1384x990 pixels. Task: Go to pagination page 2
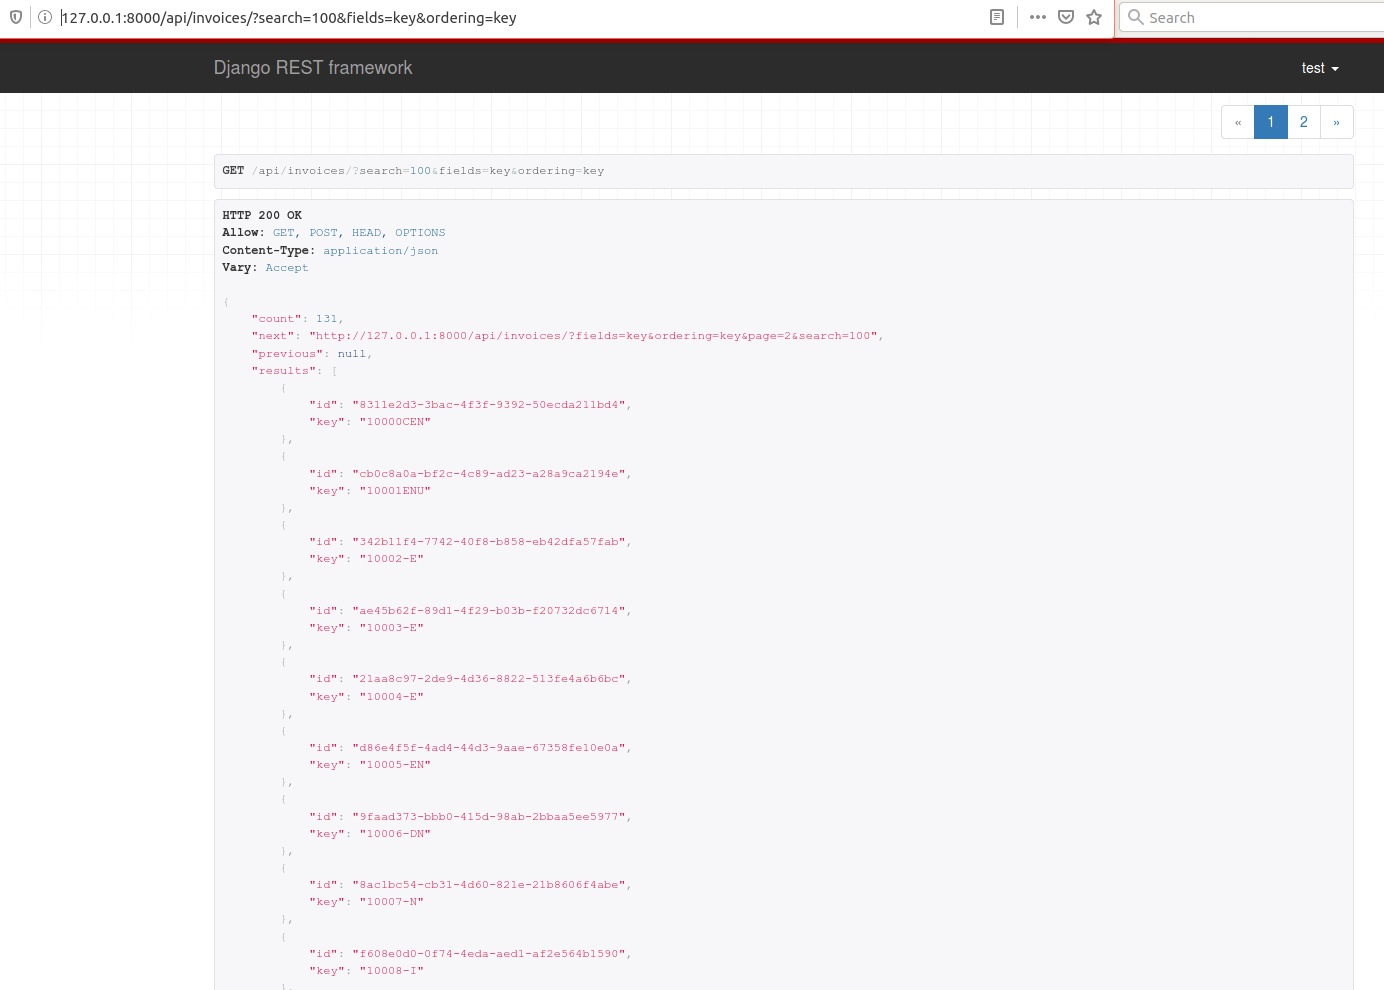1303,122
